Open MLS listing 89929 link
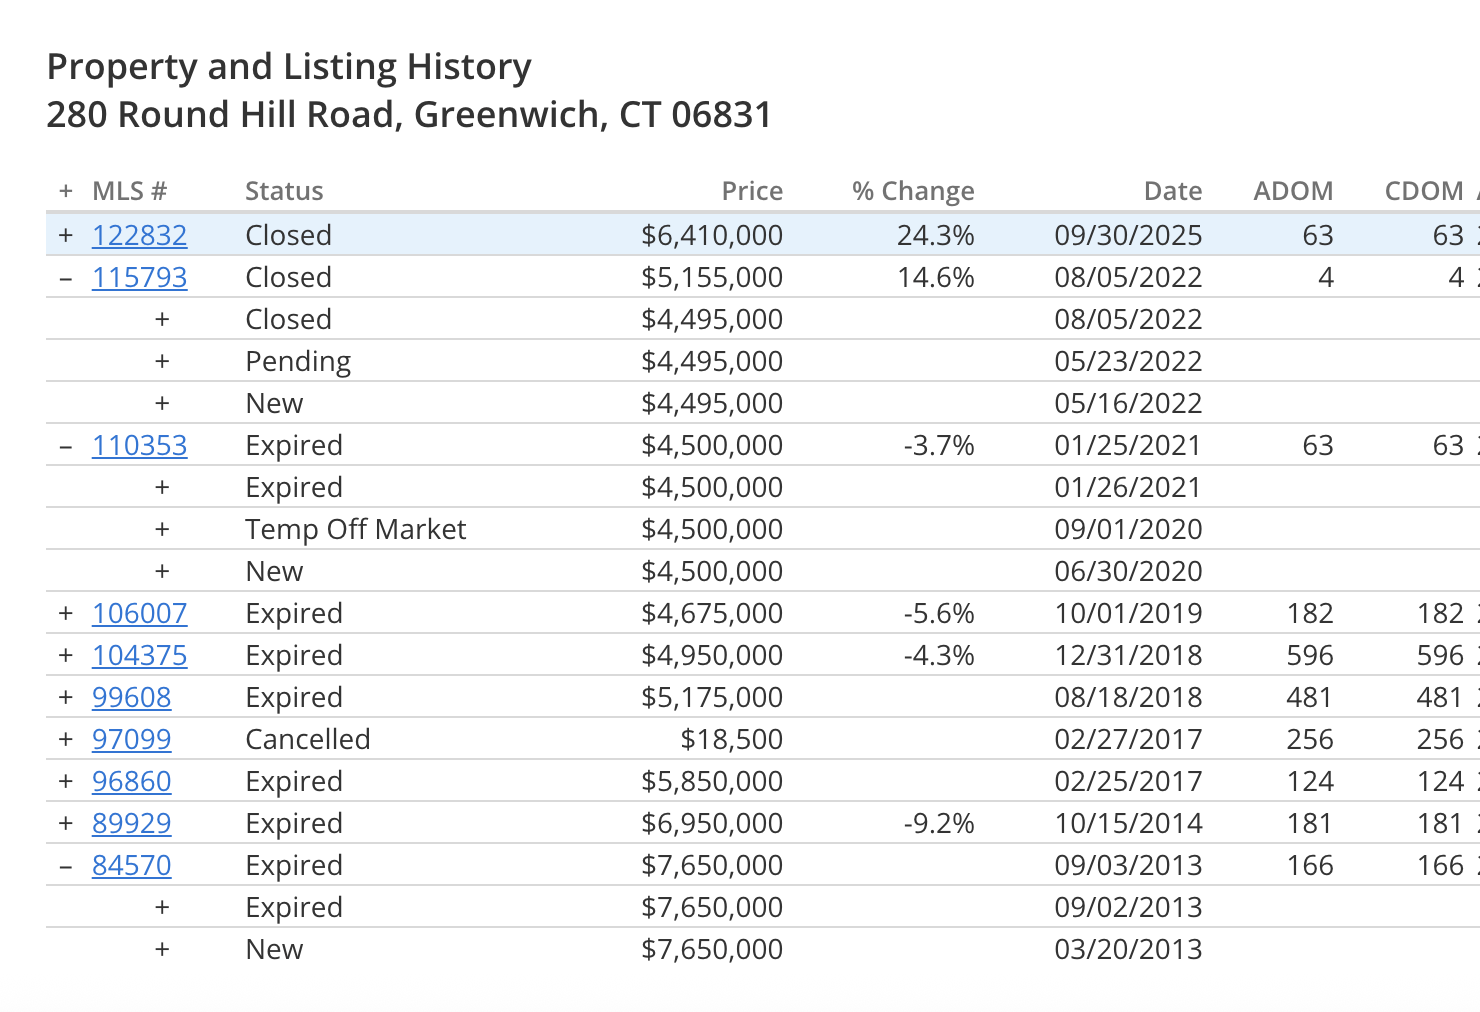 (131, 823)
